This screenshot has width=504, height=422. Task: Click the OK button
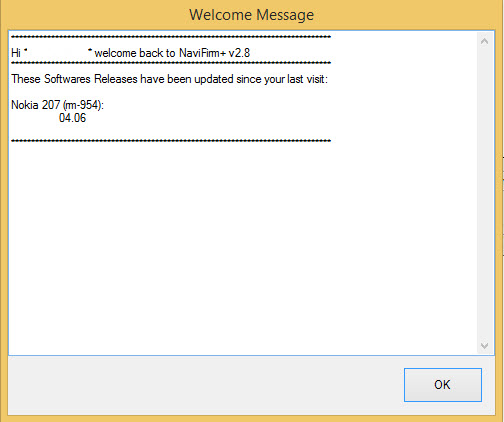coord(443,385)
